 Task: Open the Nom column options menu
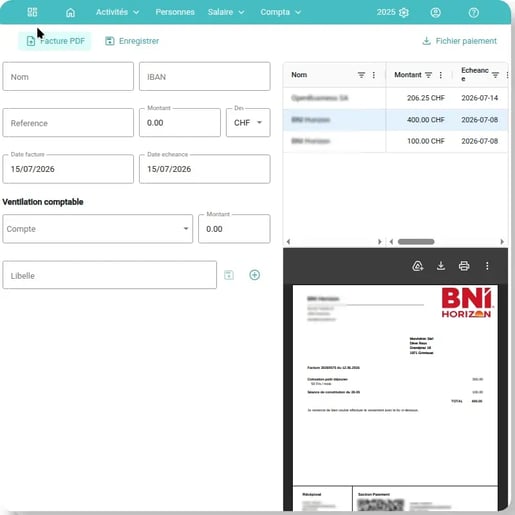(374, 75)
